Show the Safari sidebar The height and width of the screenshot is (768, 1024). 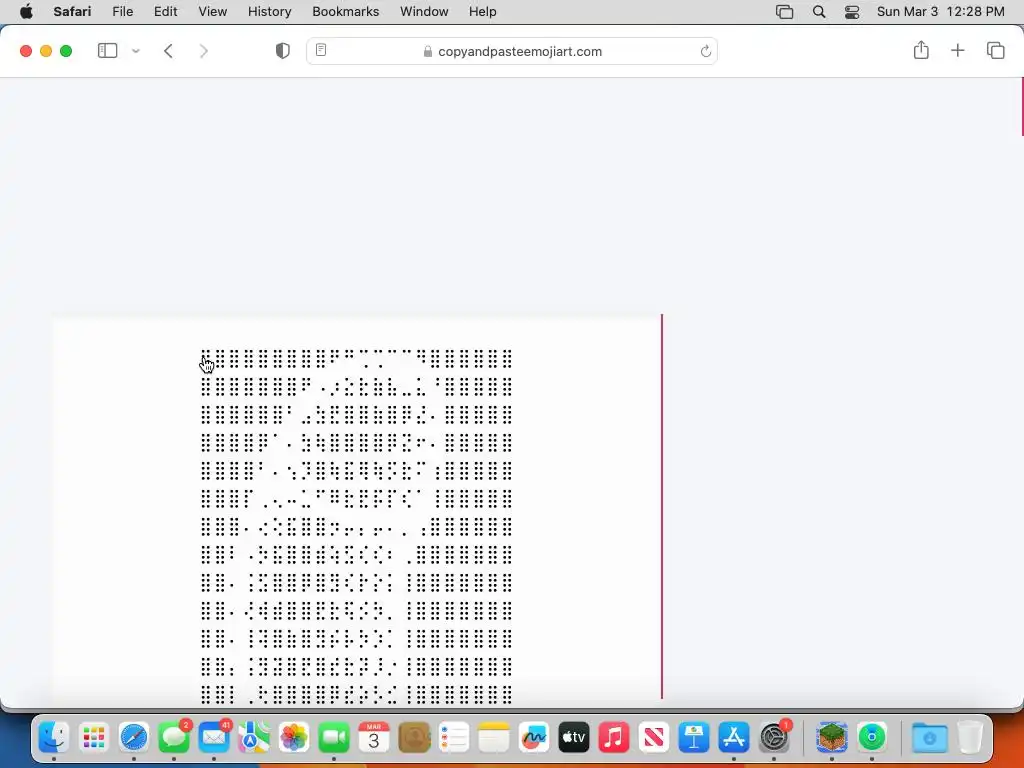(x=107, y=51)
